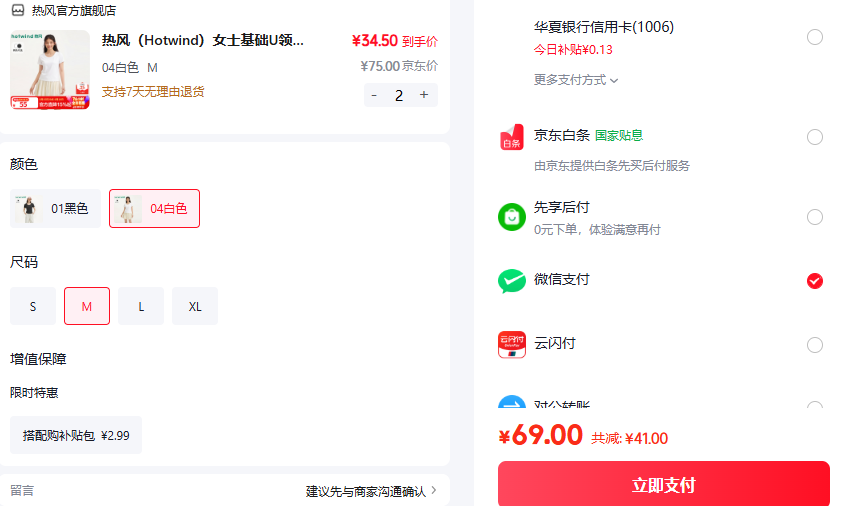Click the 共减: ¥41.00 discount text
Screen dimensions: 848x506
click(630, 438)
